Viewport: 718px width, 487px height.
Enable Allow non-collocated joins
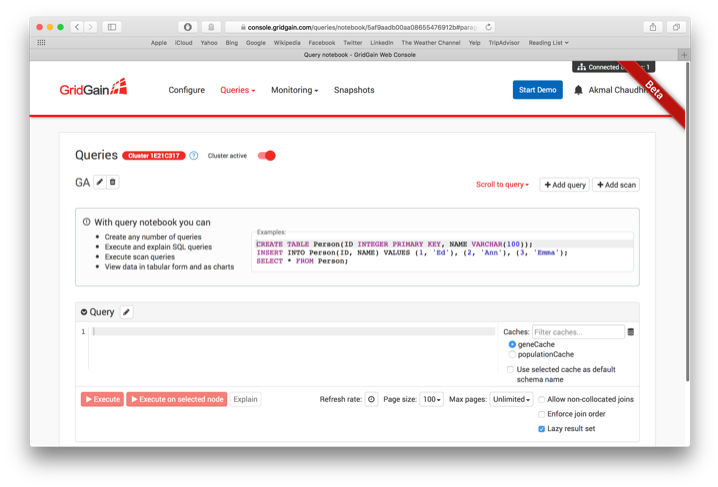pyautogui.click(x=541, y=400)
